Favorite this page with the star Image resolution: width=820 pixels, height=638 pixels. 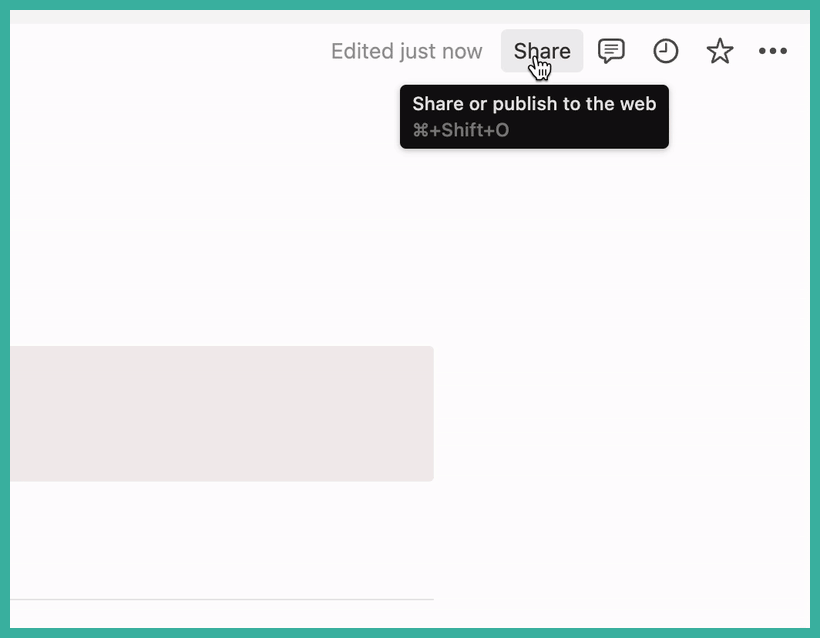click(720, 51)
